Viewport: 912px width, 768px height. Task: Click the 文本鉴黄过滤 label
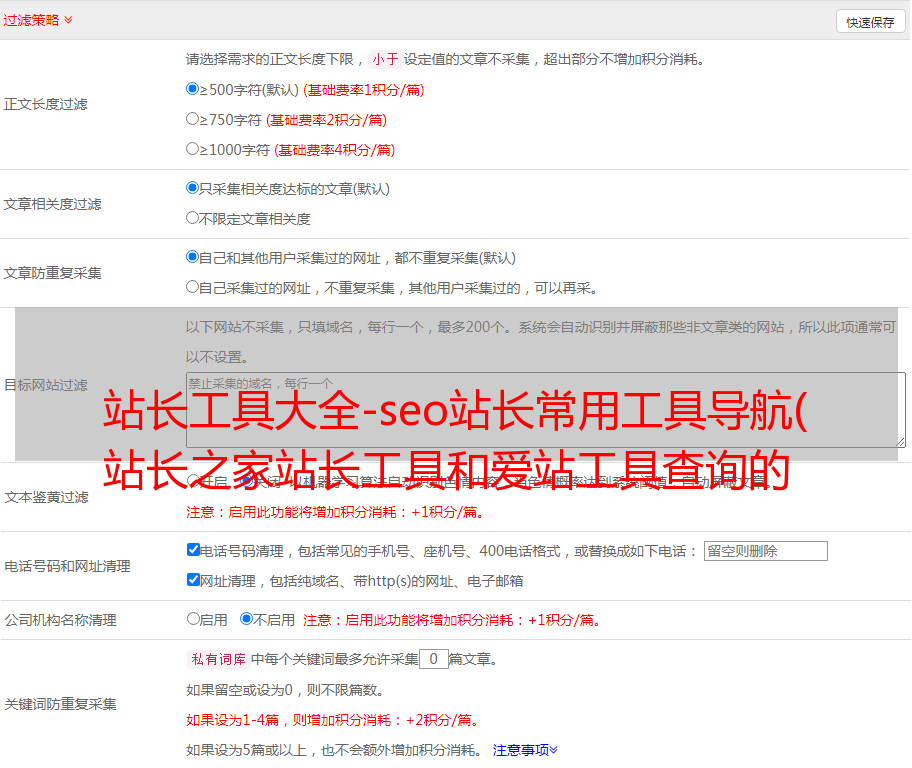point(46,497)
